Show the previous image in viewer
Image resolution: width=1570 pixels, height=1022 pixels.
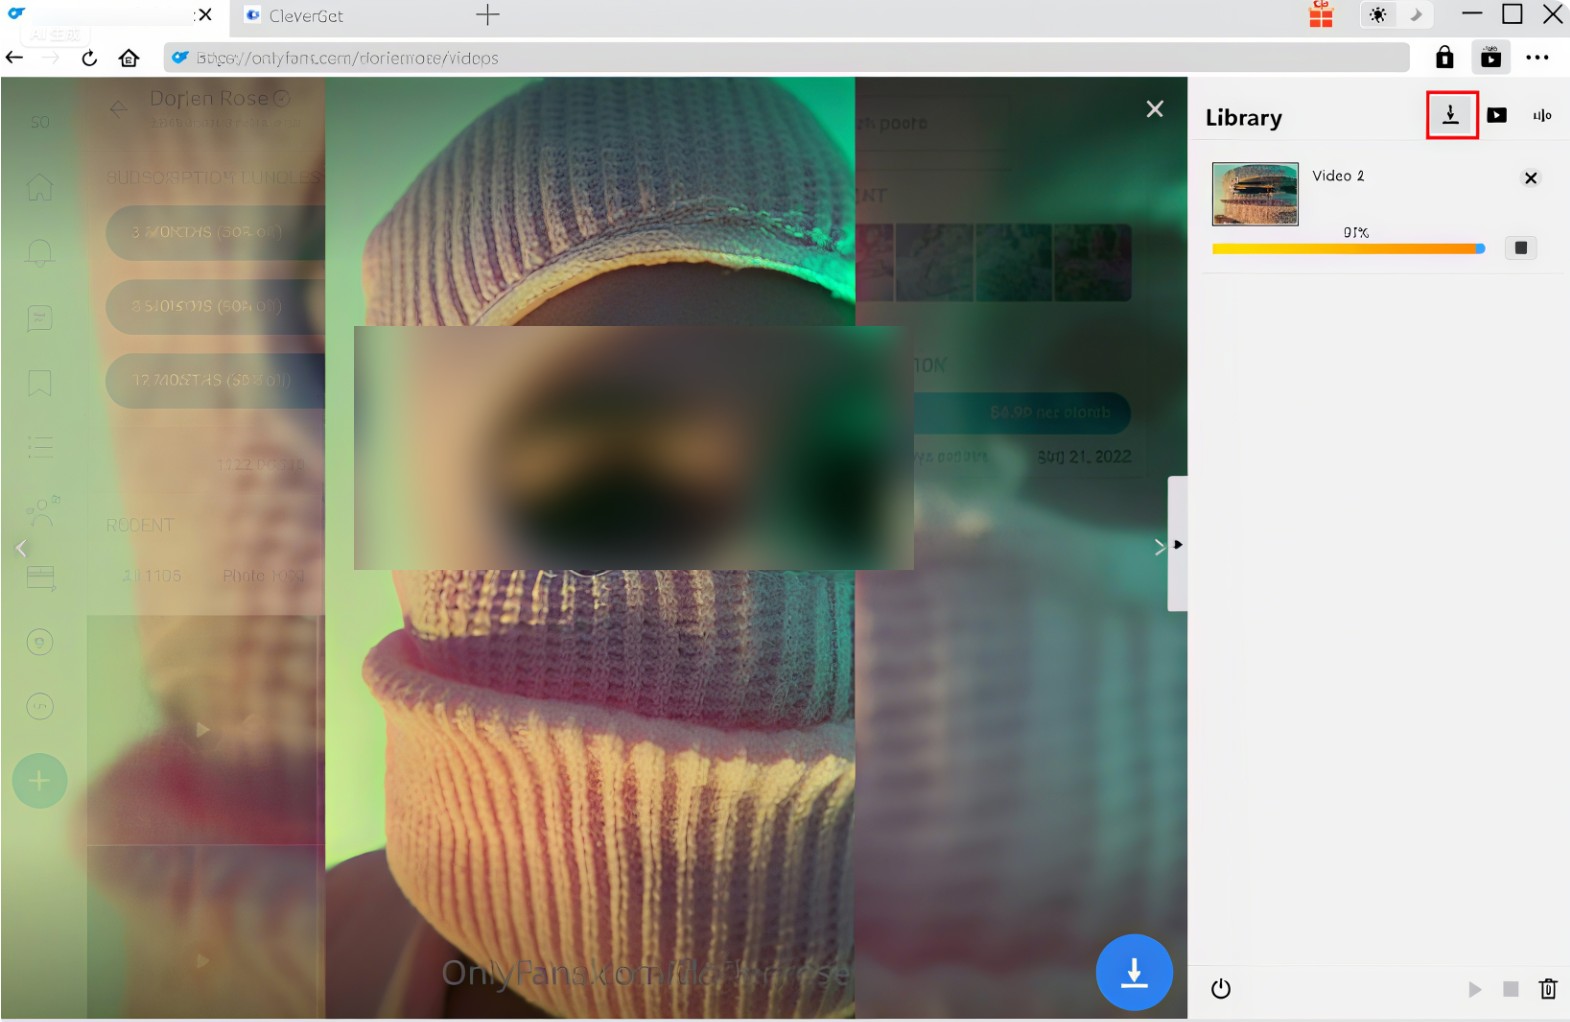tap(21, 548)
